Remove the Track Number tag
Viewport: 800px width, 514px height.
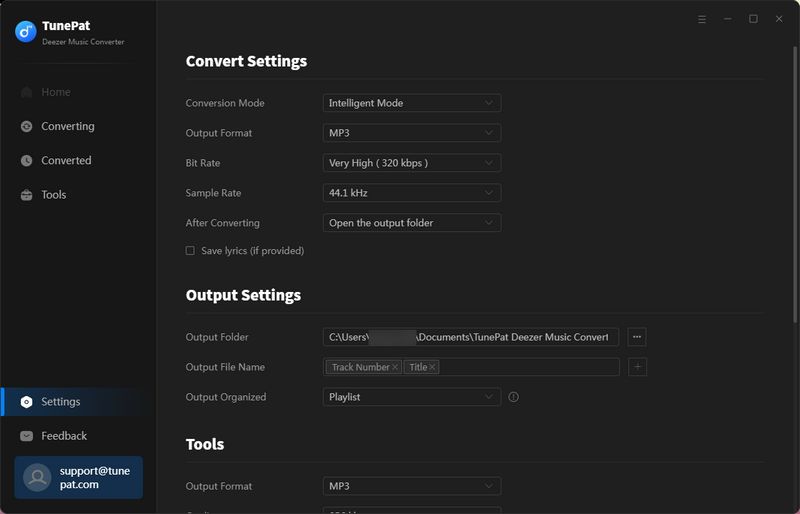click(396, 367)
